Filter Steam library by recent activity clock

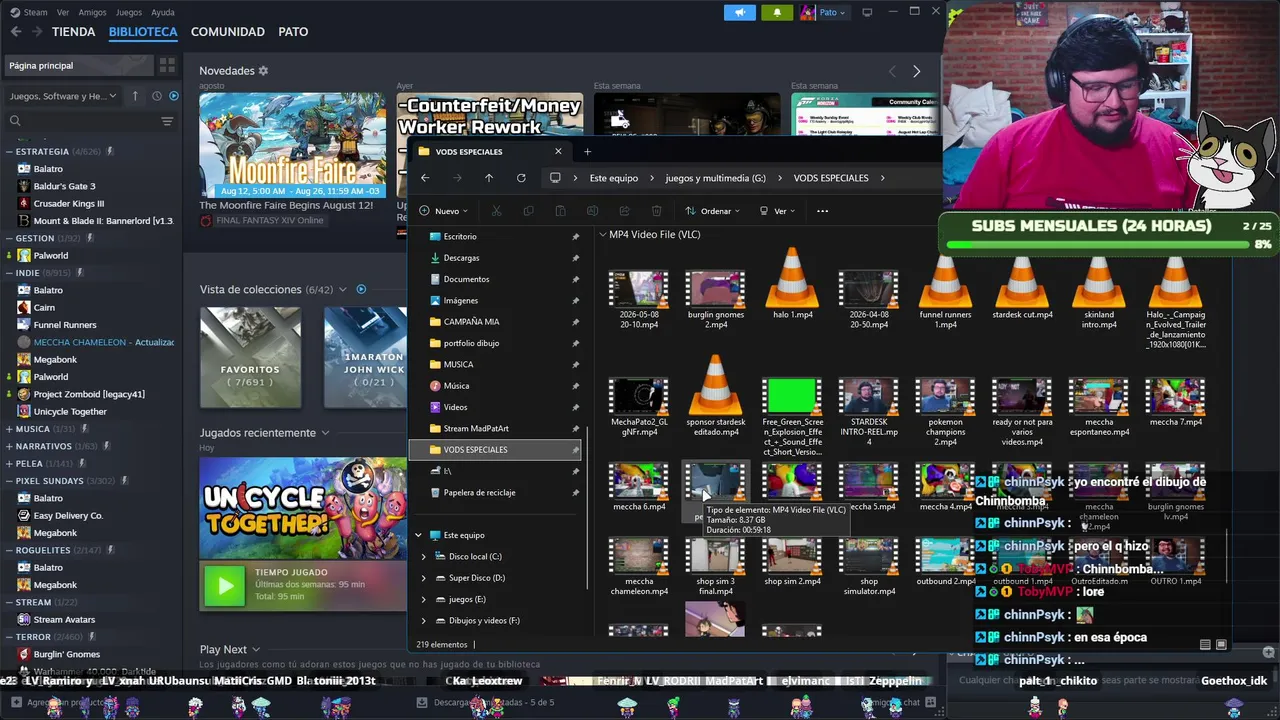[x=157, y=96]
